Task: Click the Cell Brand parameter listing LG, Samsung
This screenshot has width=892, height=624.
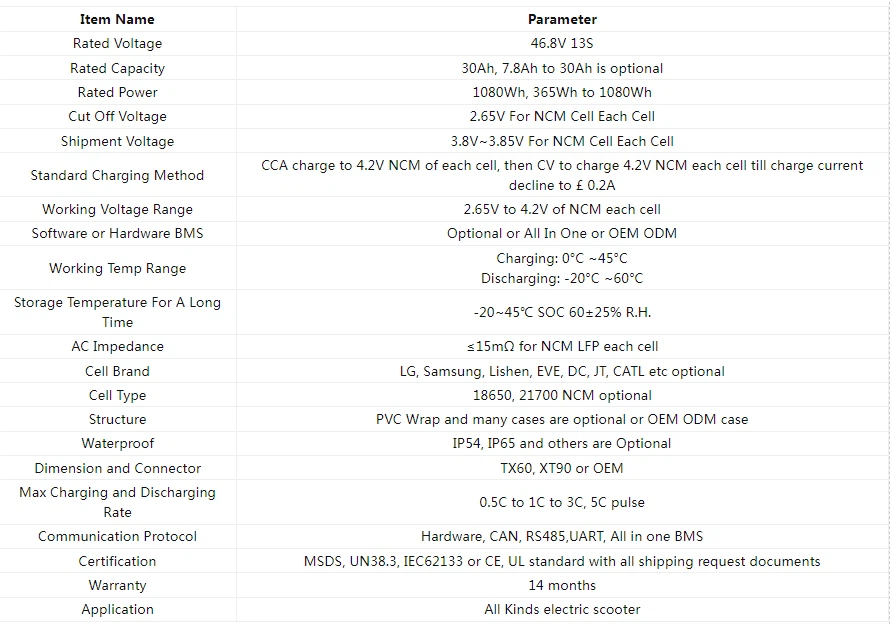Action: click(x=562, y=371)
